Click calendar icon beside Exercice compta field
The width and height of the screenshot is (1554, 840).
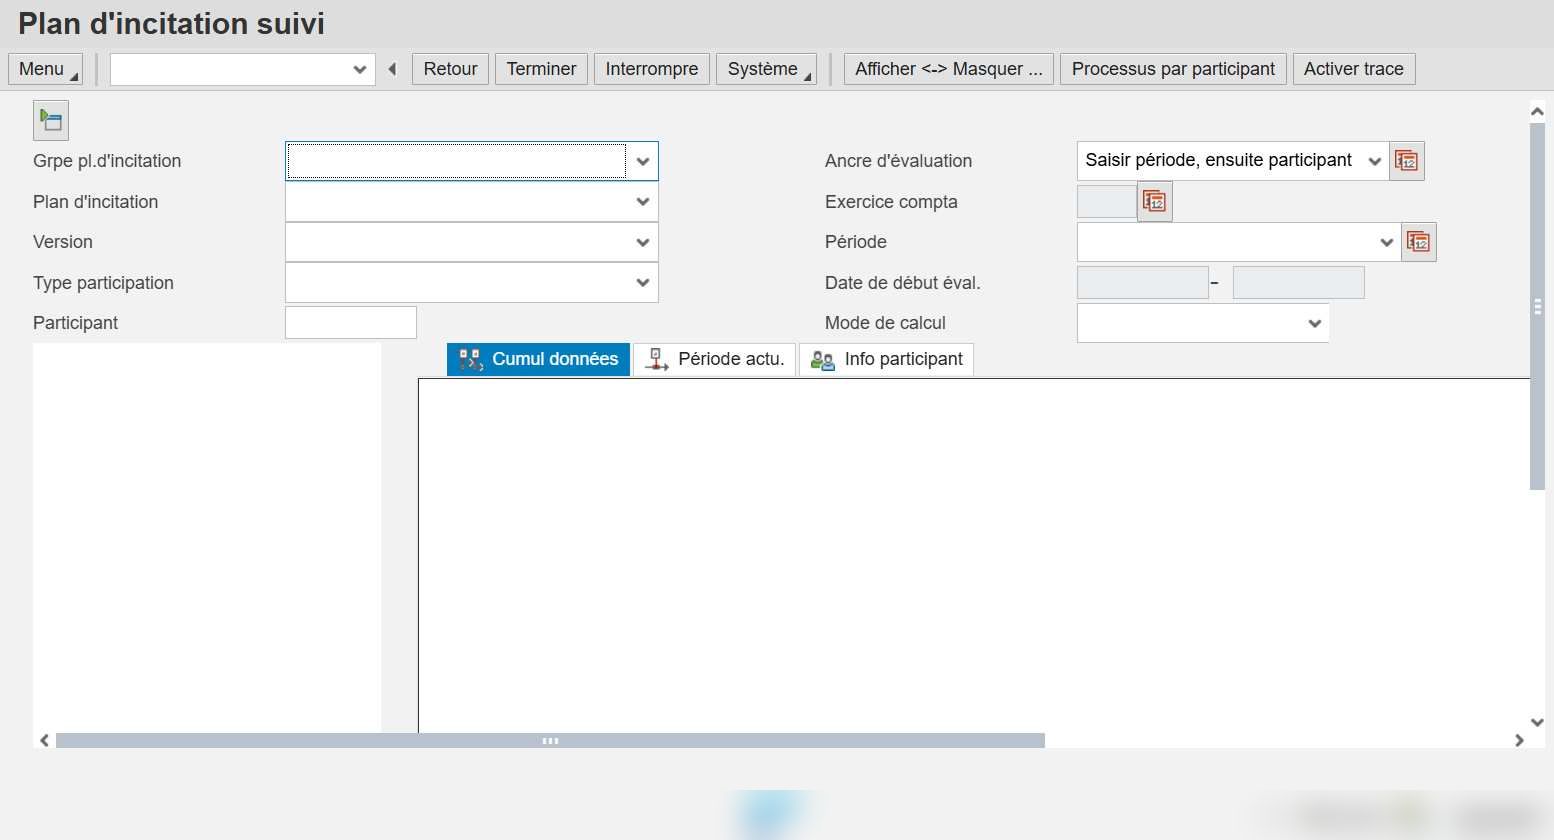point(1154,202)
